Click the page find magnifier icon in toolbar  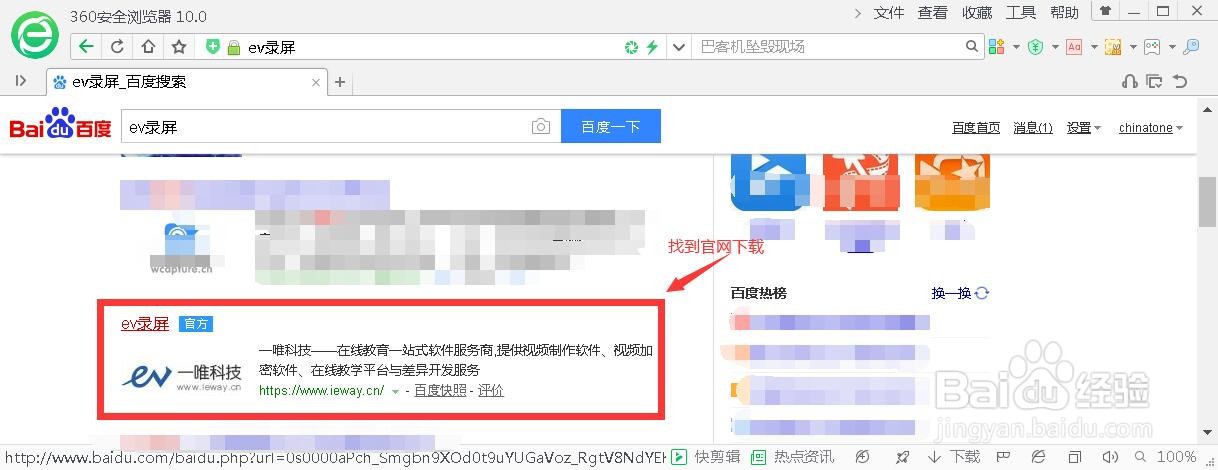[x=1191, y=46]
